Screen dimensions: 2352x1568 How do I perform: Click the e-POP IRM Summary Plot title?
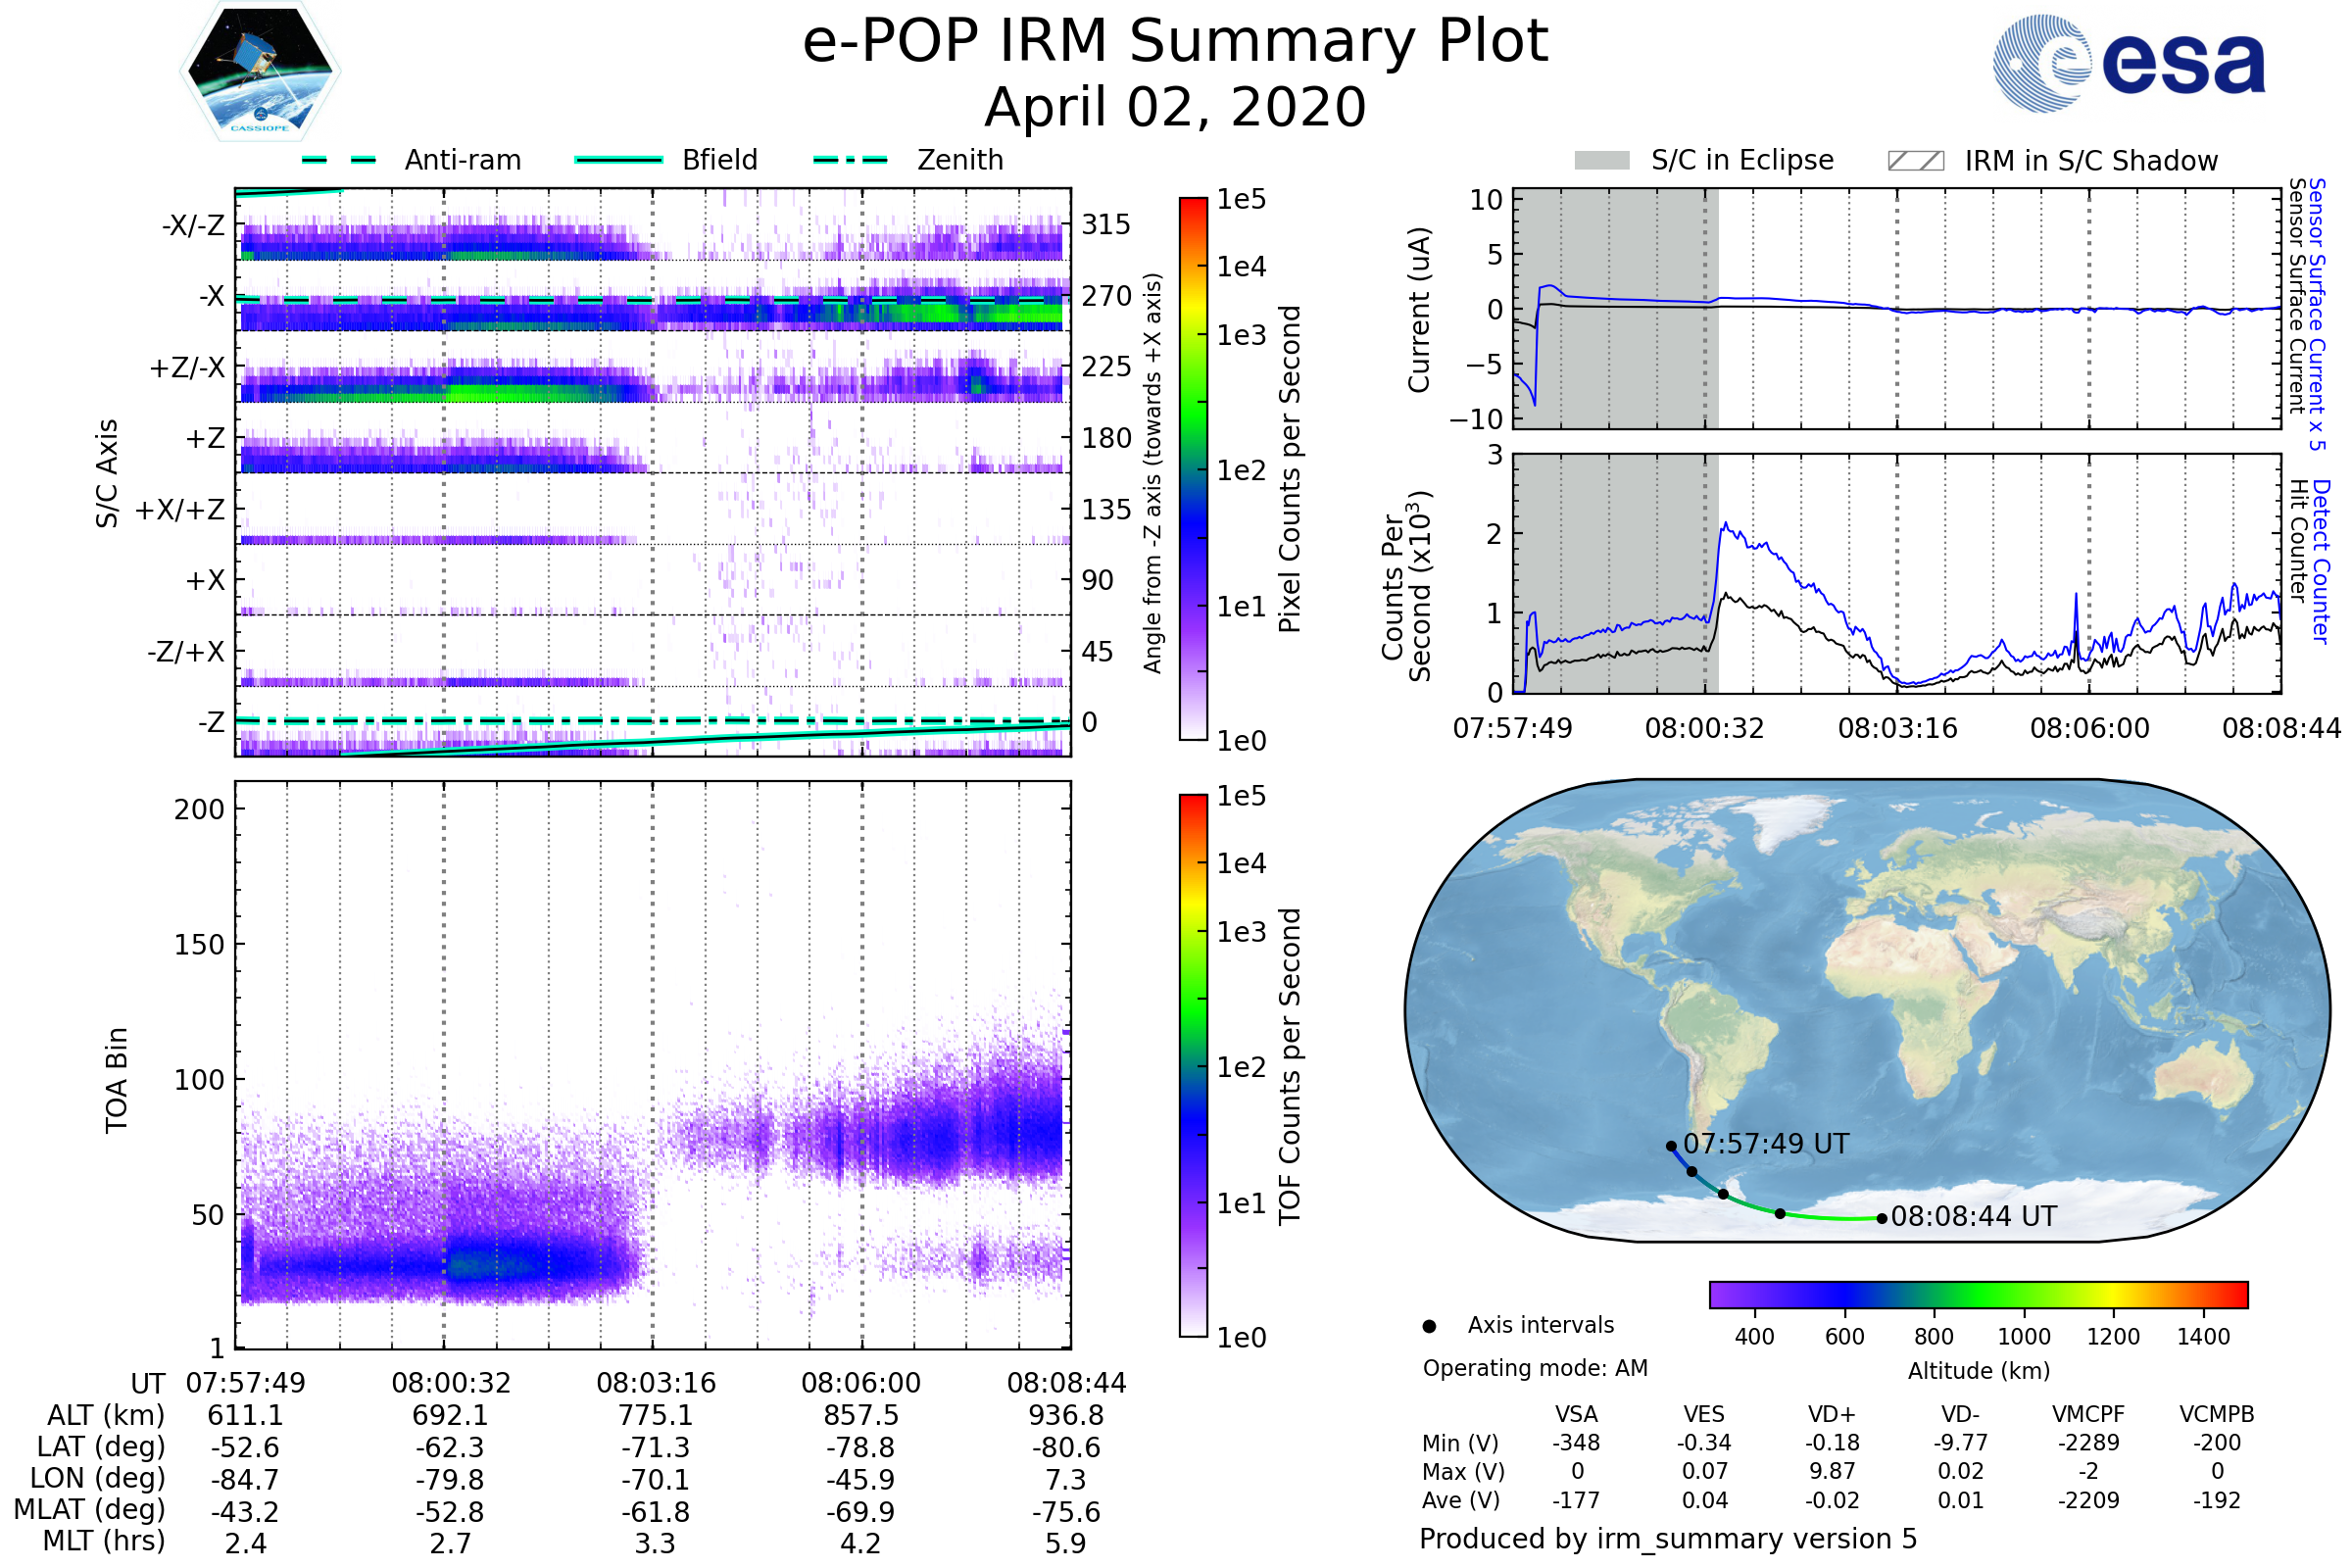1175,42
